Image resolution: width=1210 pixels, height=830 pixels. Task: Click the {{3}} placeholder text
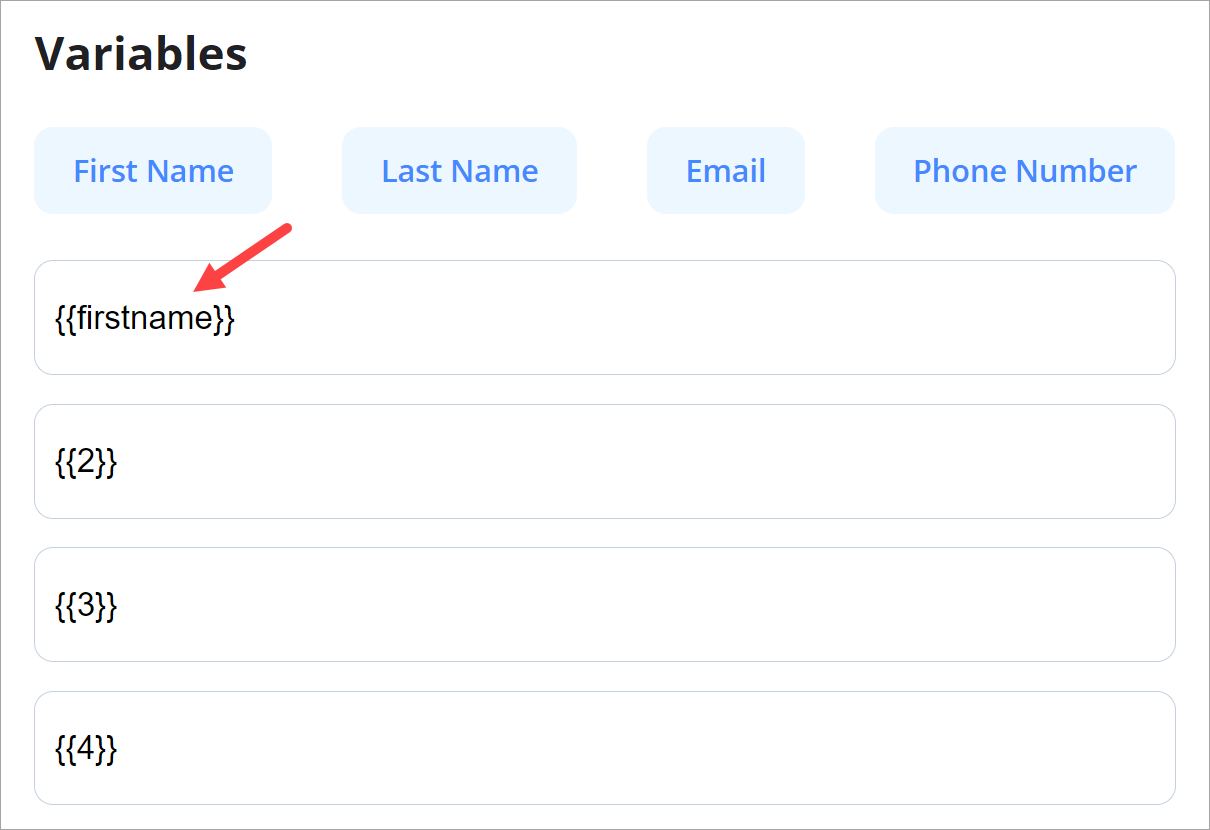(85, 605)
